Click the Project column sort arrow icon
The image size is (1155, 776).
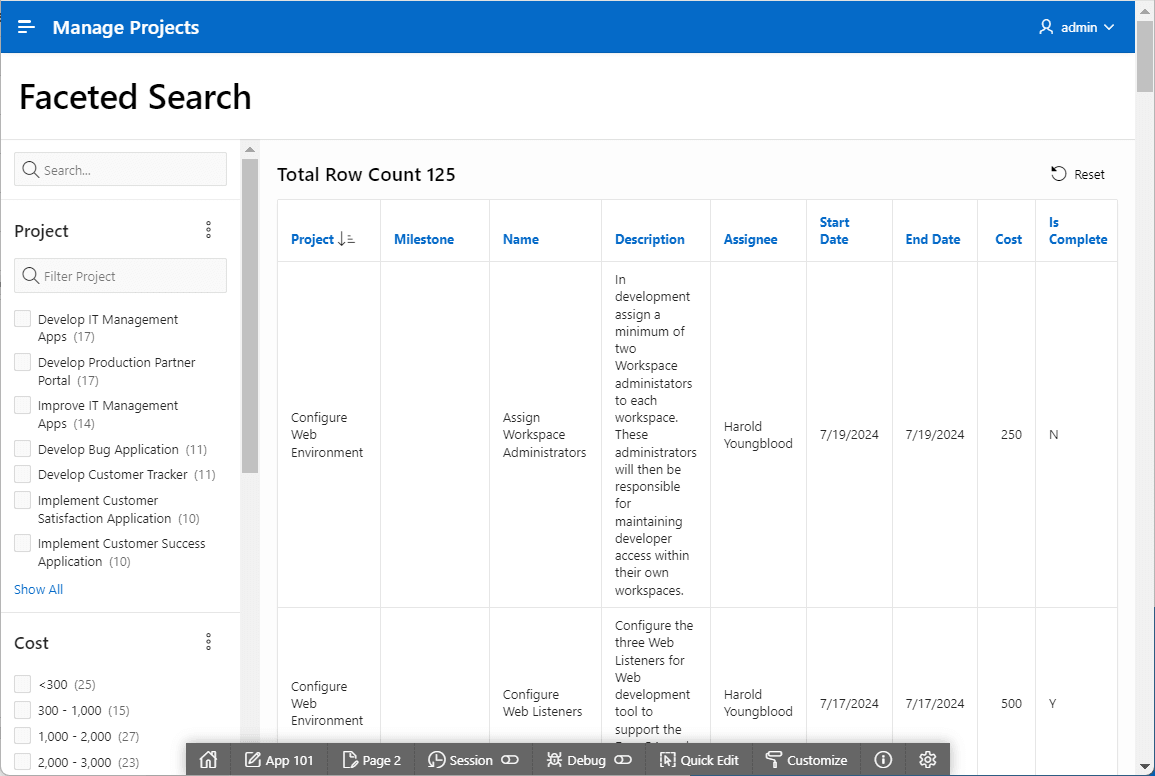click(346, 240)
